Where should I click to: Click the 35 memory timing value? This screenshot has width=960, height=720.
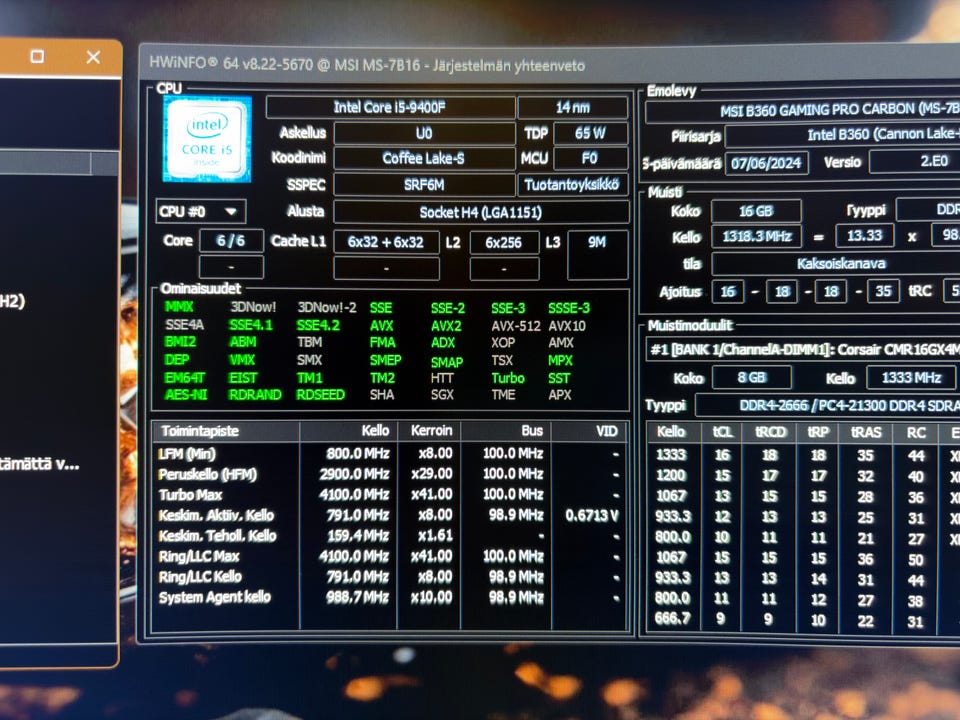coord(883,291)
